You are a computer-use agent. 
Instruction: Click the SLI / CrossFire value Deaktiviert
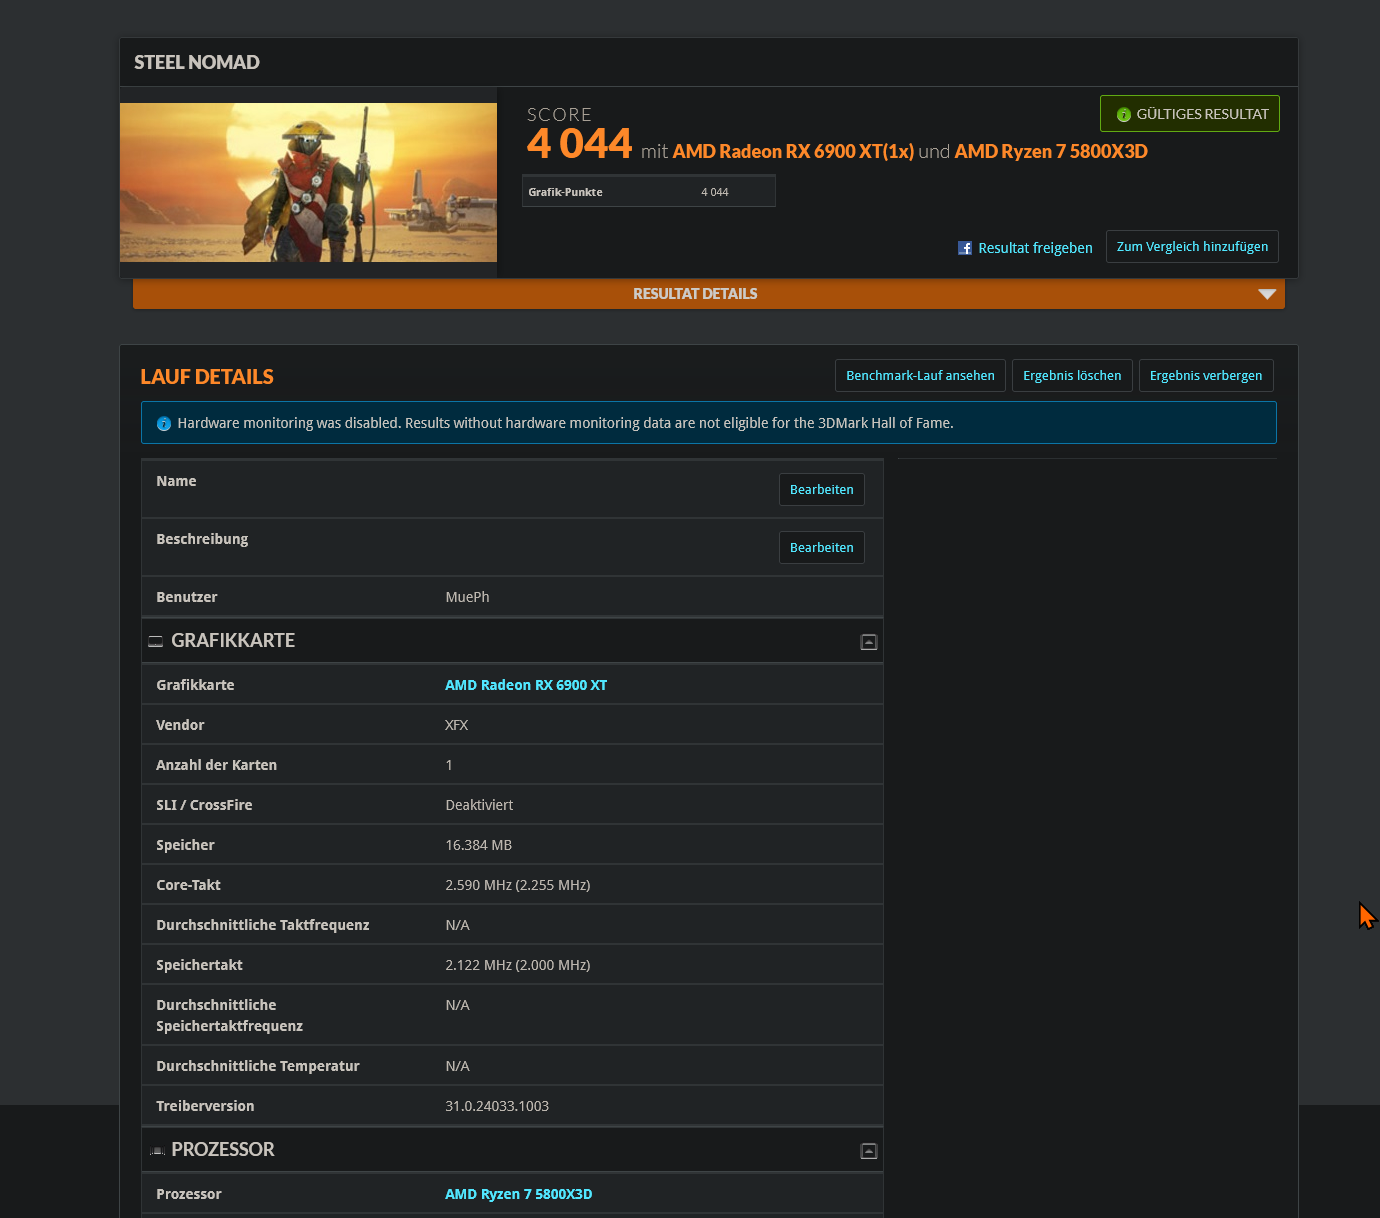[x=479, y=805]
